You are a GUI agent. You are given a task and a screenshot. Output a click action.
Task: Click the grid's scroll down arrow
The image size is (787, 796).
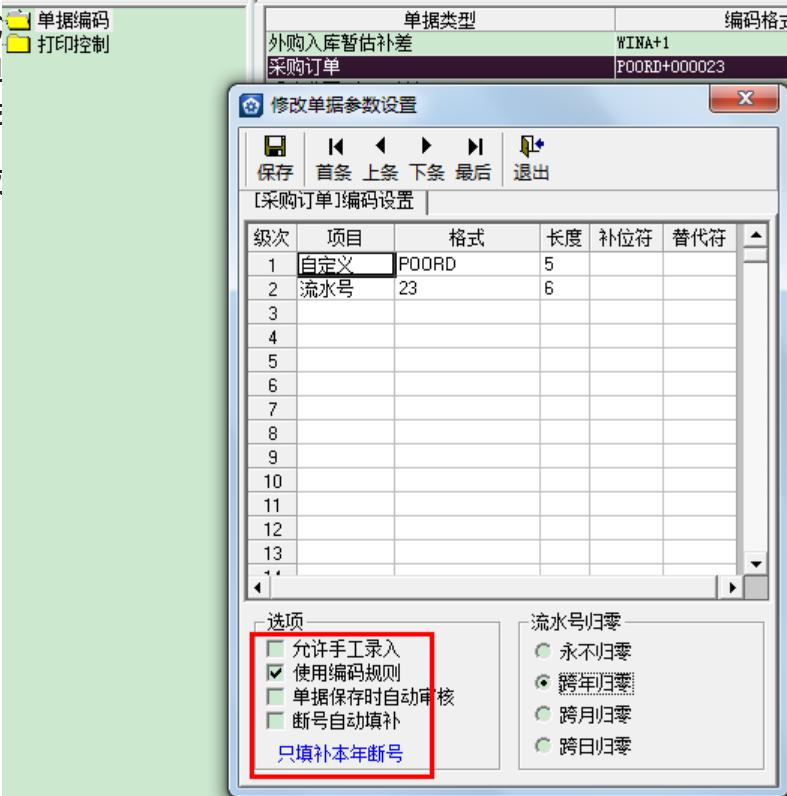pos(756,564)
